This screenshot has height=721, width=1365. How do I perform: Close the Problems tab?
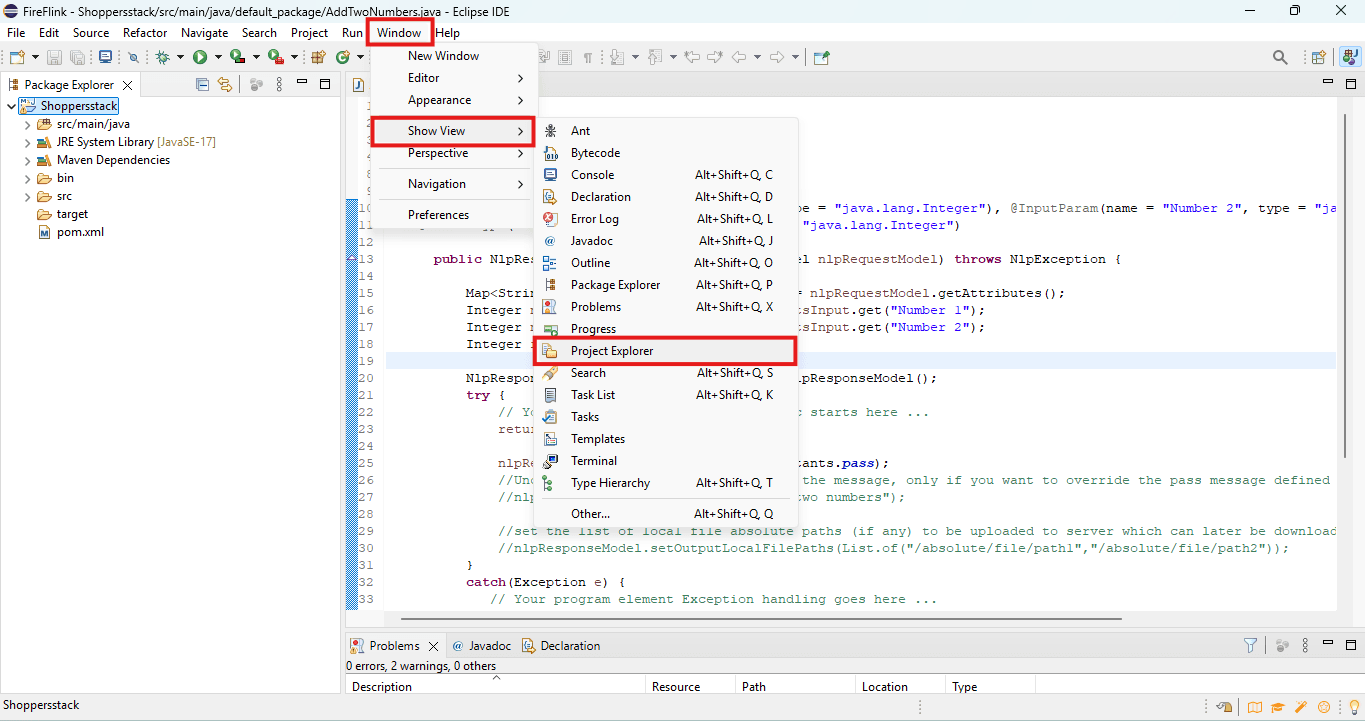[433, 646]
